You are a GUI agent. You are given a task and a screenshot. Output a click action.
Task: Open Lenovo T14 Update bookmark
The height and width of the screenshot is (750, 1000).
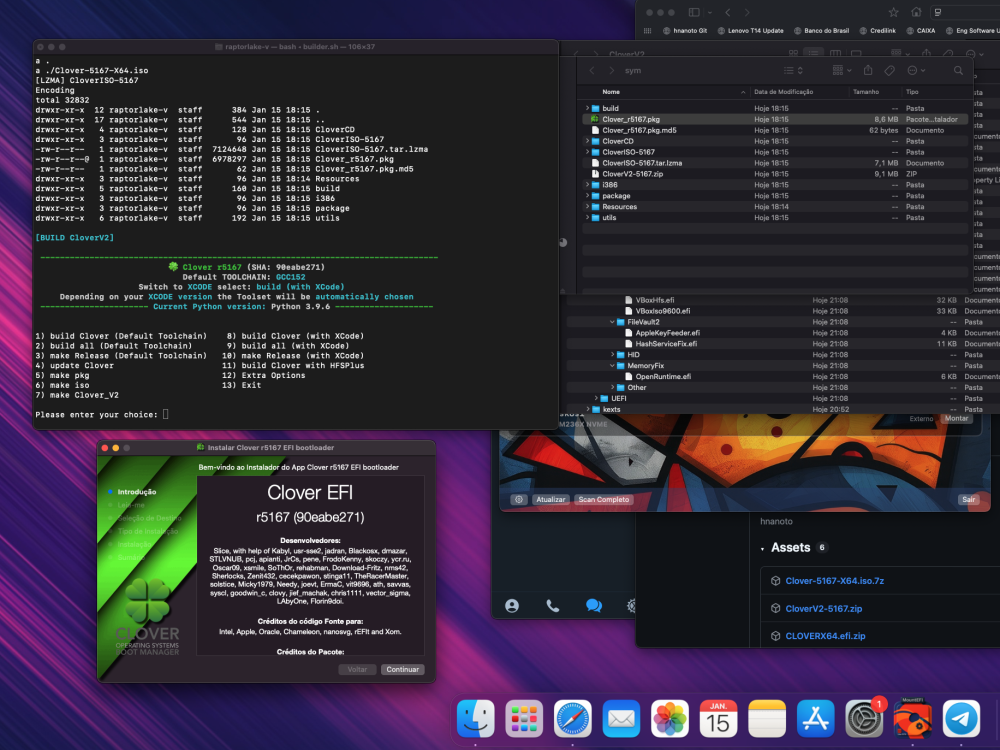(750, 31)
